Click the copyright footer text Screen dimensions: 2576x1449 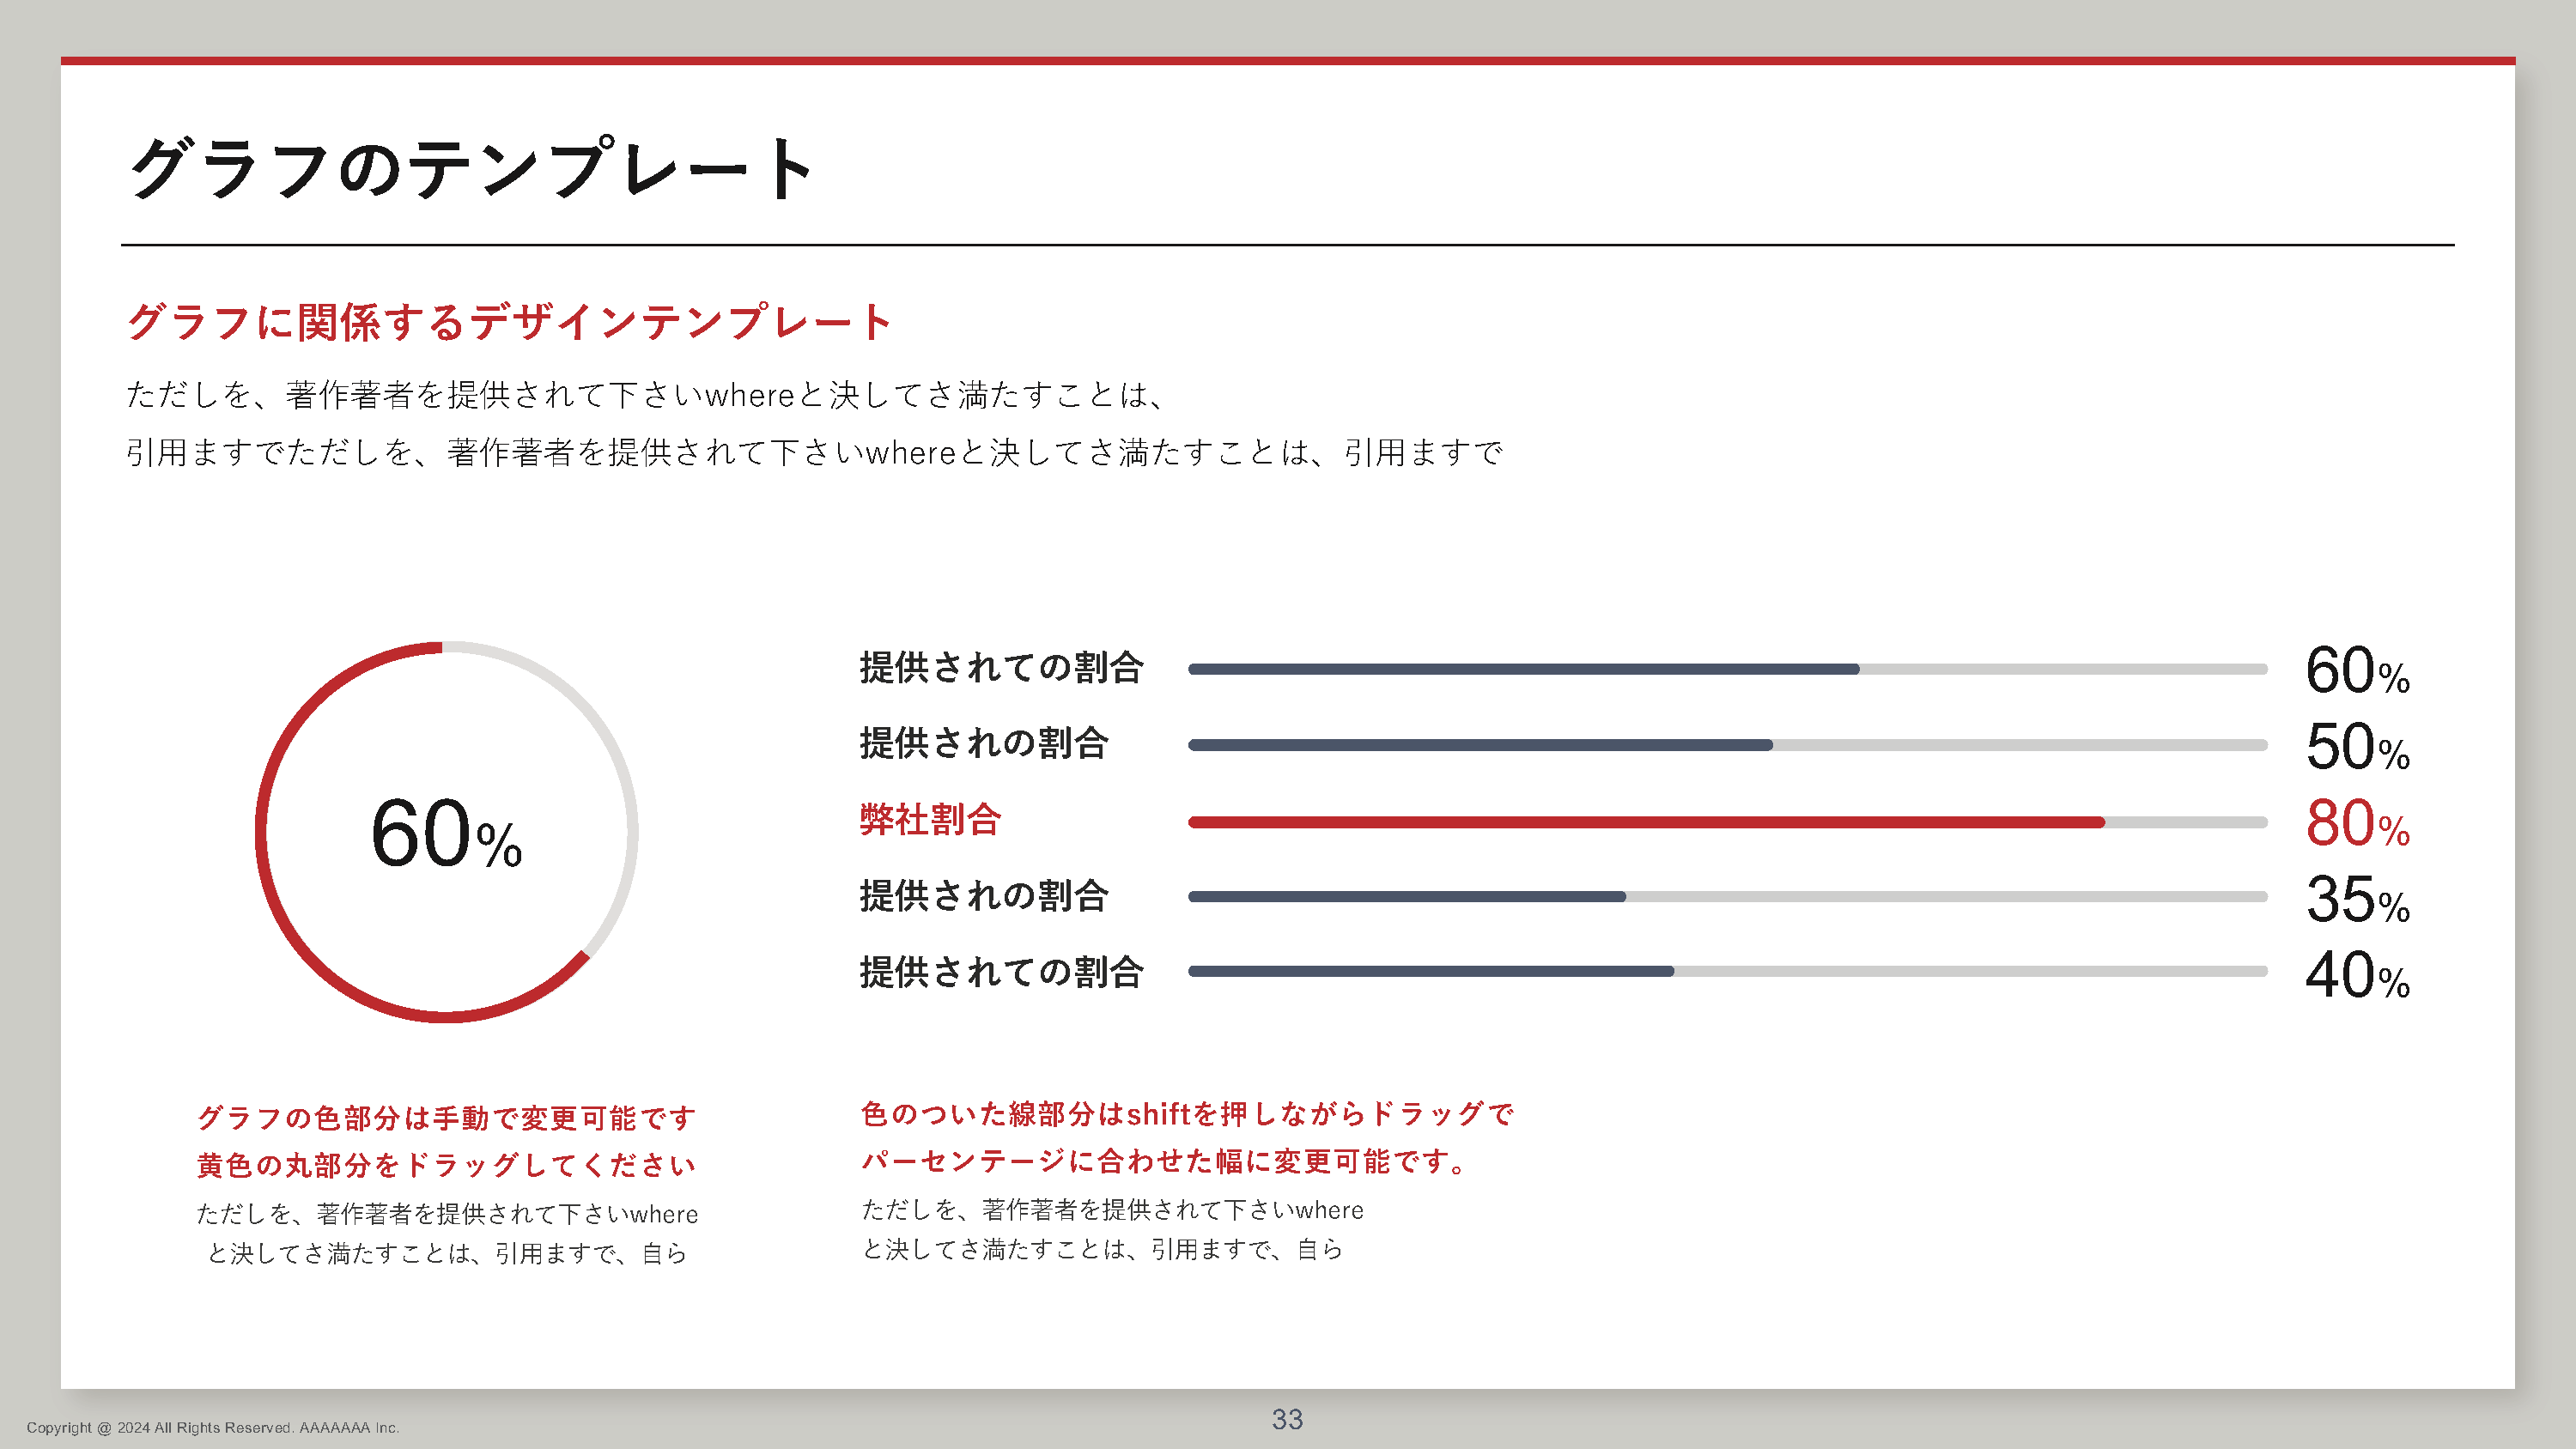[213, 1428]
